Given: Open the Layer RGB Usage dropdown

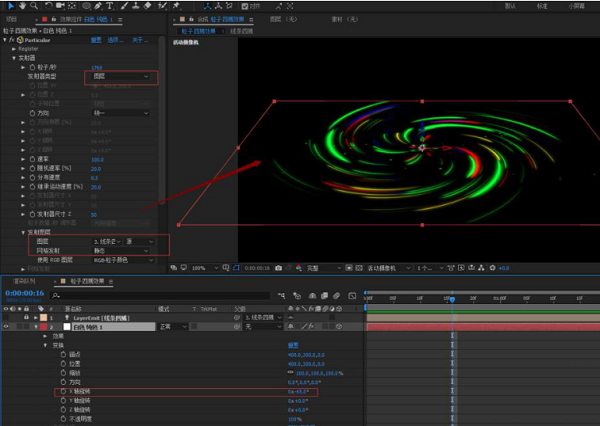Looking at the screenshot, I should tap(123, 260).
